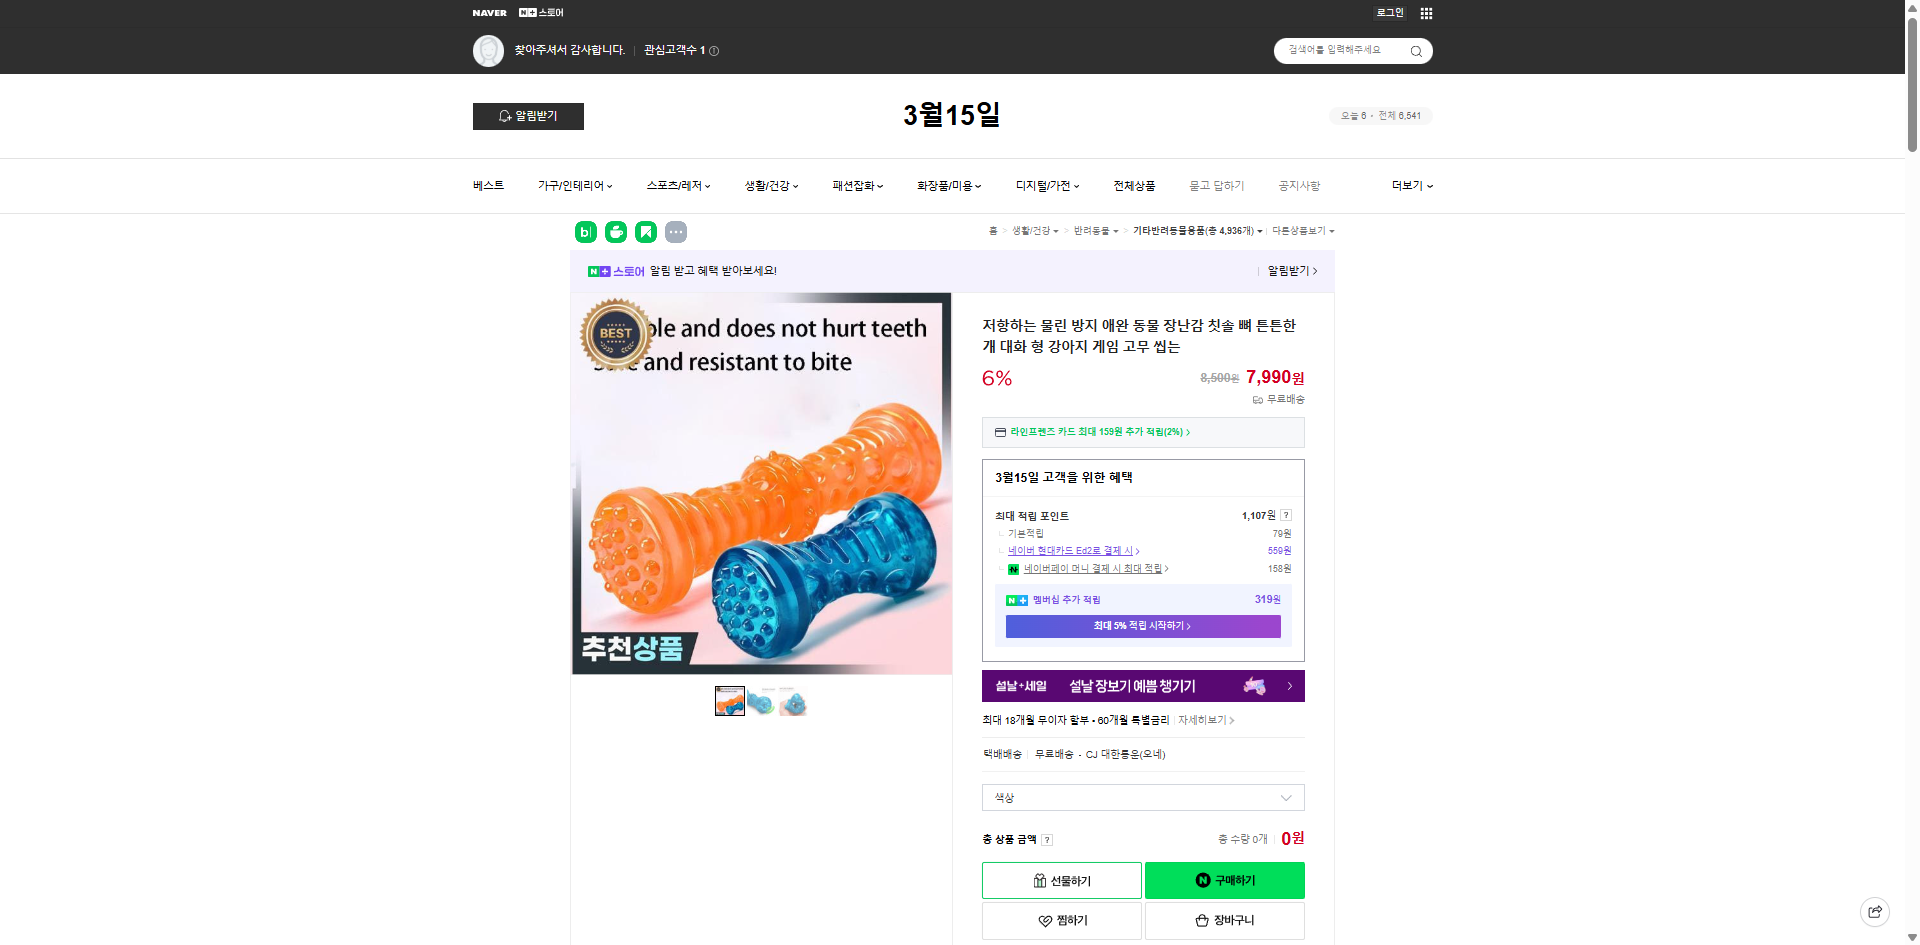This screenshot has height=945, width=1920.
Task: Click the 최대 5% 적립 시작하기 banner button
Action: point(1142,625)
